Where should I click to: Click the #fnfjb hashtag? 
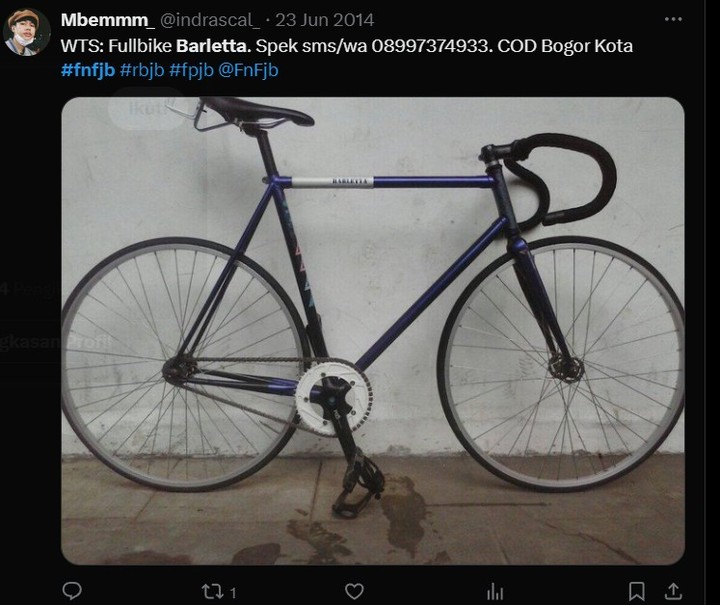[88, 70]
